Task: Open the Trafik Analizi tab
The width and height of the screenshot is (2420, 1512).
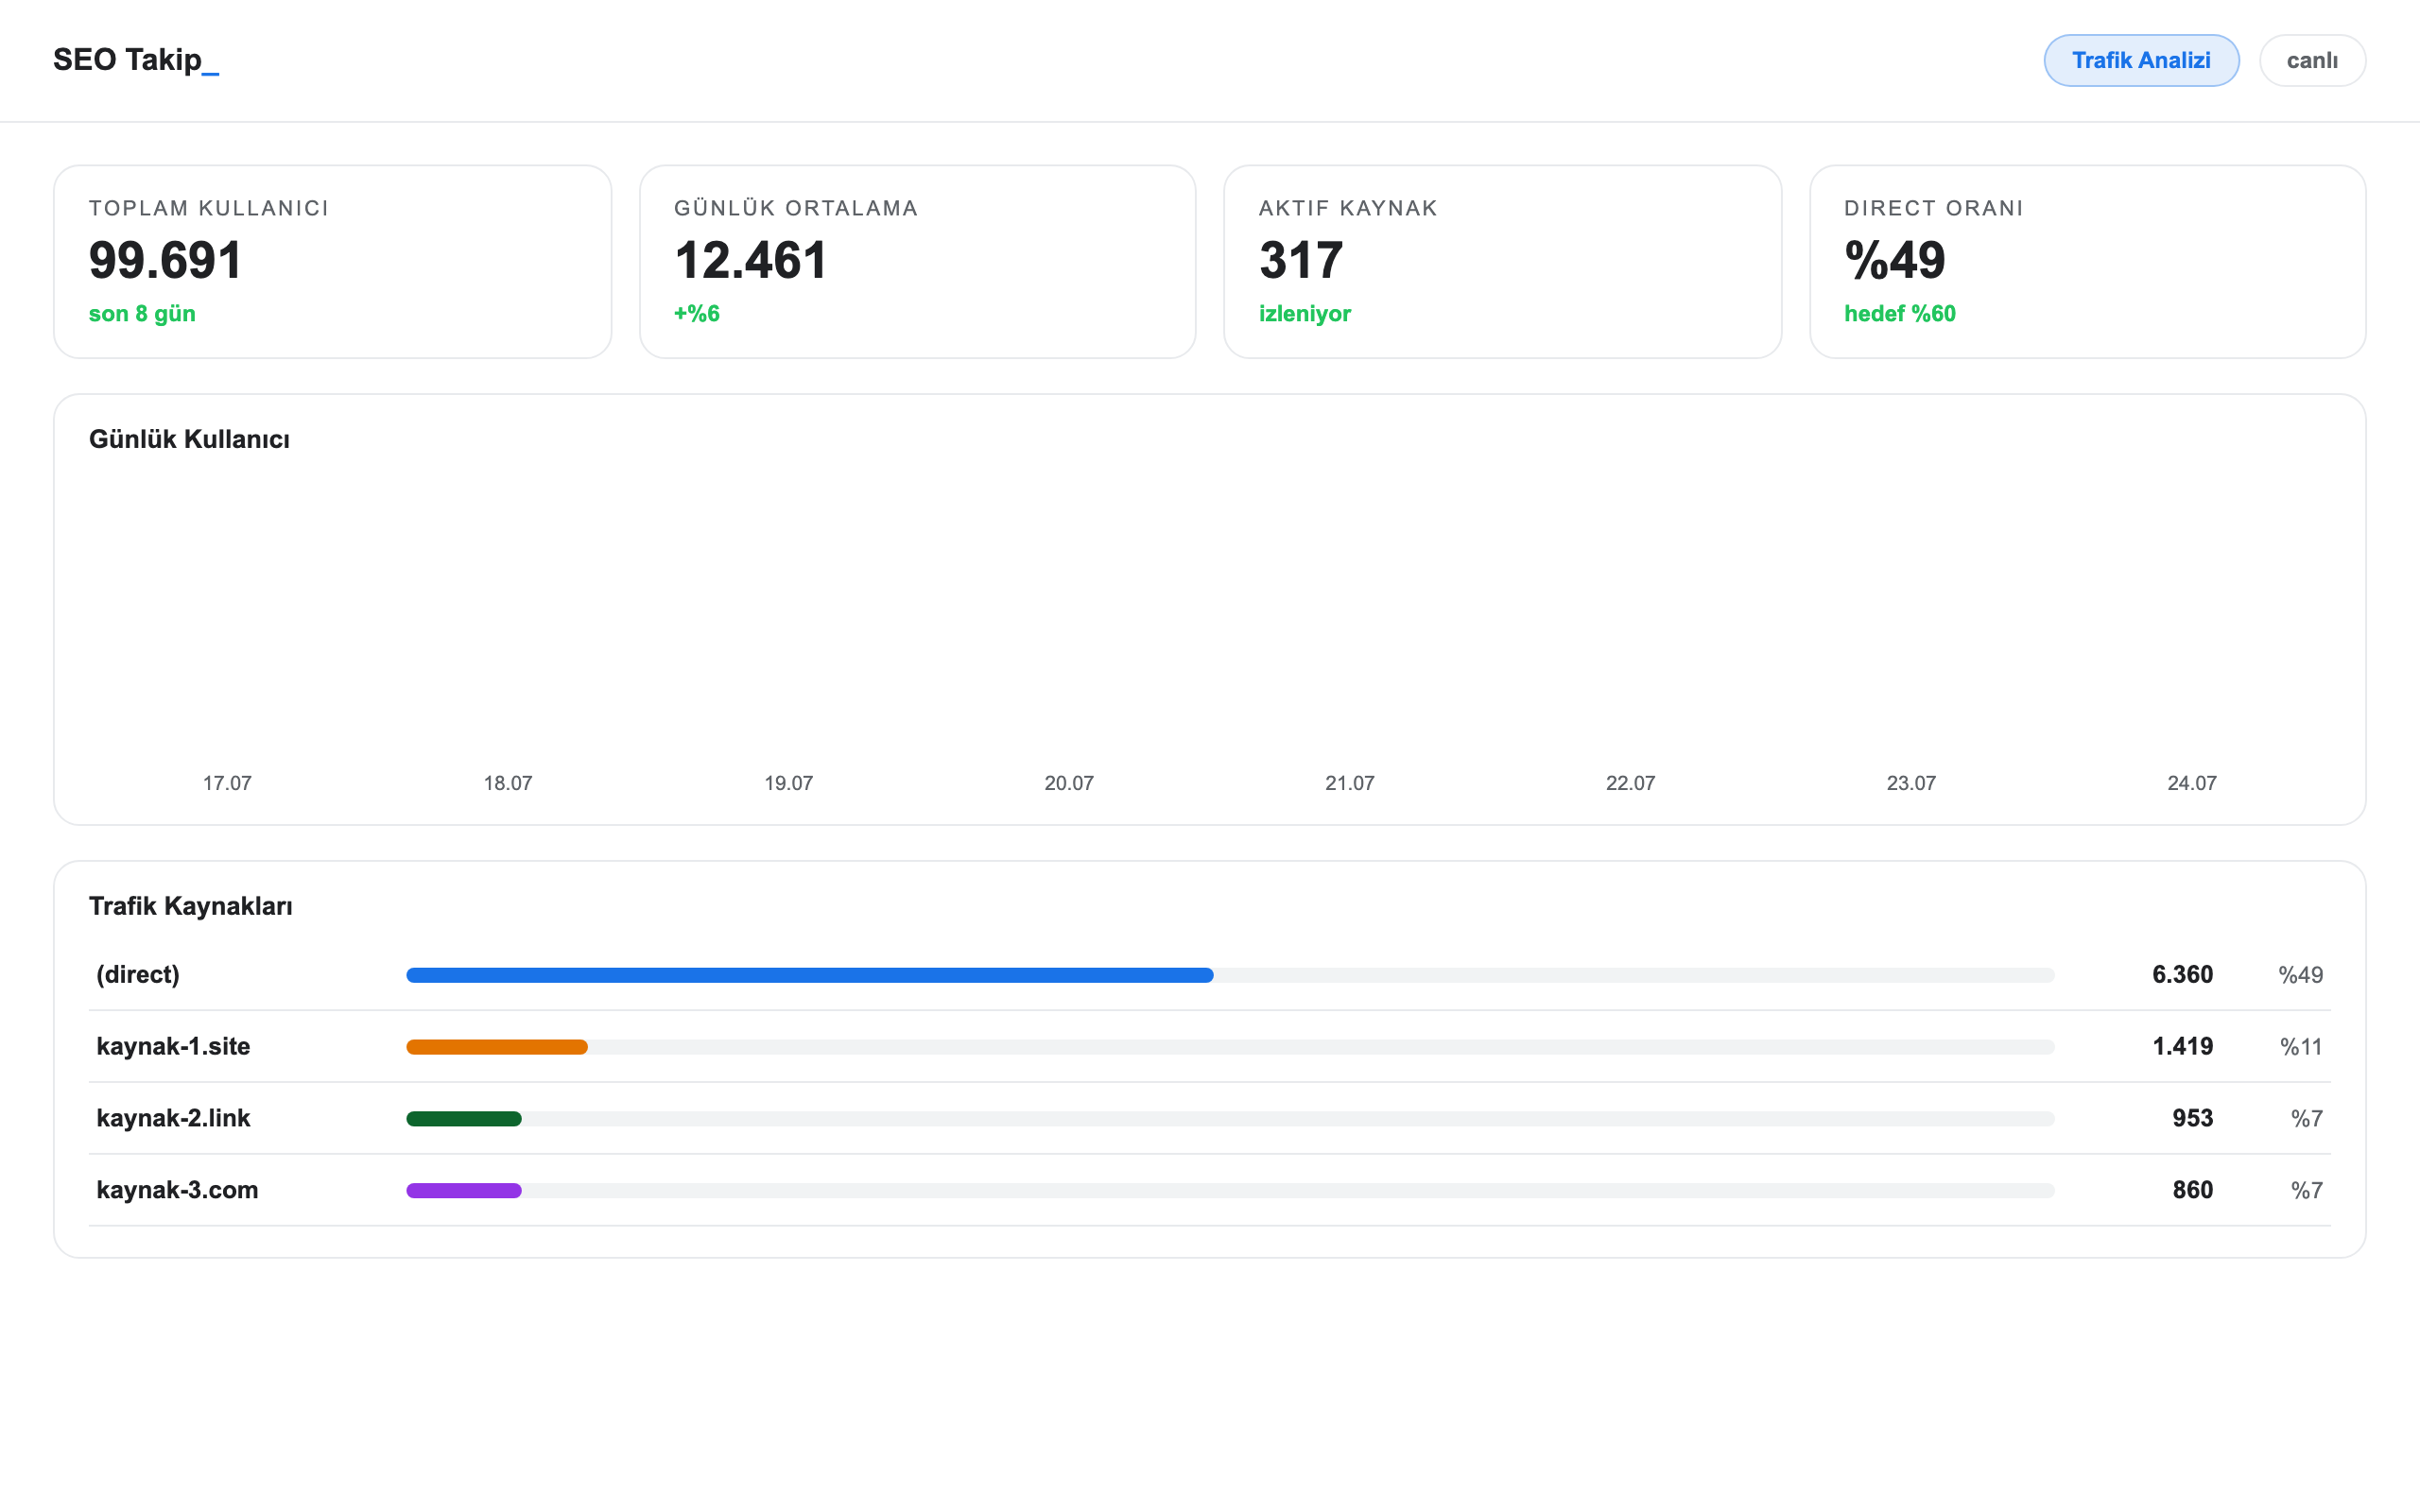Action: coord(2140,60)
